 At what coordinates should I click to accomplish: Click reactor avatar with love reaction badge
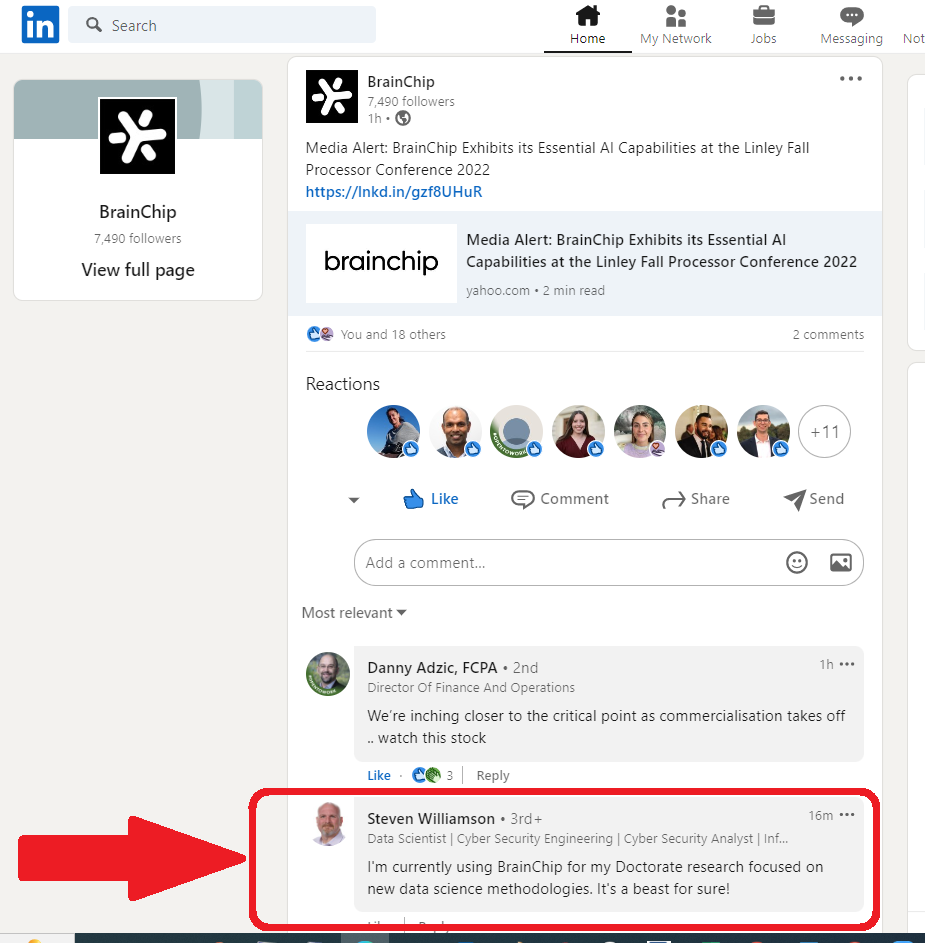pyautogui.click(x=640, y=431)
